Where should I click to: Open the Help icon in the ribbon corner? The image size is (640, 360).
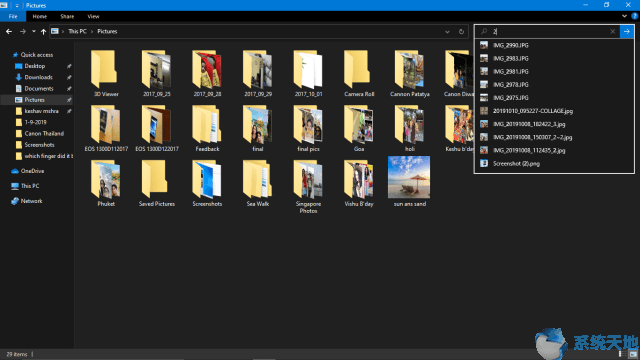click(x=635, y=16)
